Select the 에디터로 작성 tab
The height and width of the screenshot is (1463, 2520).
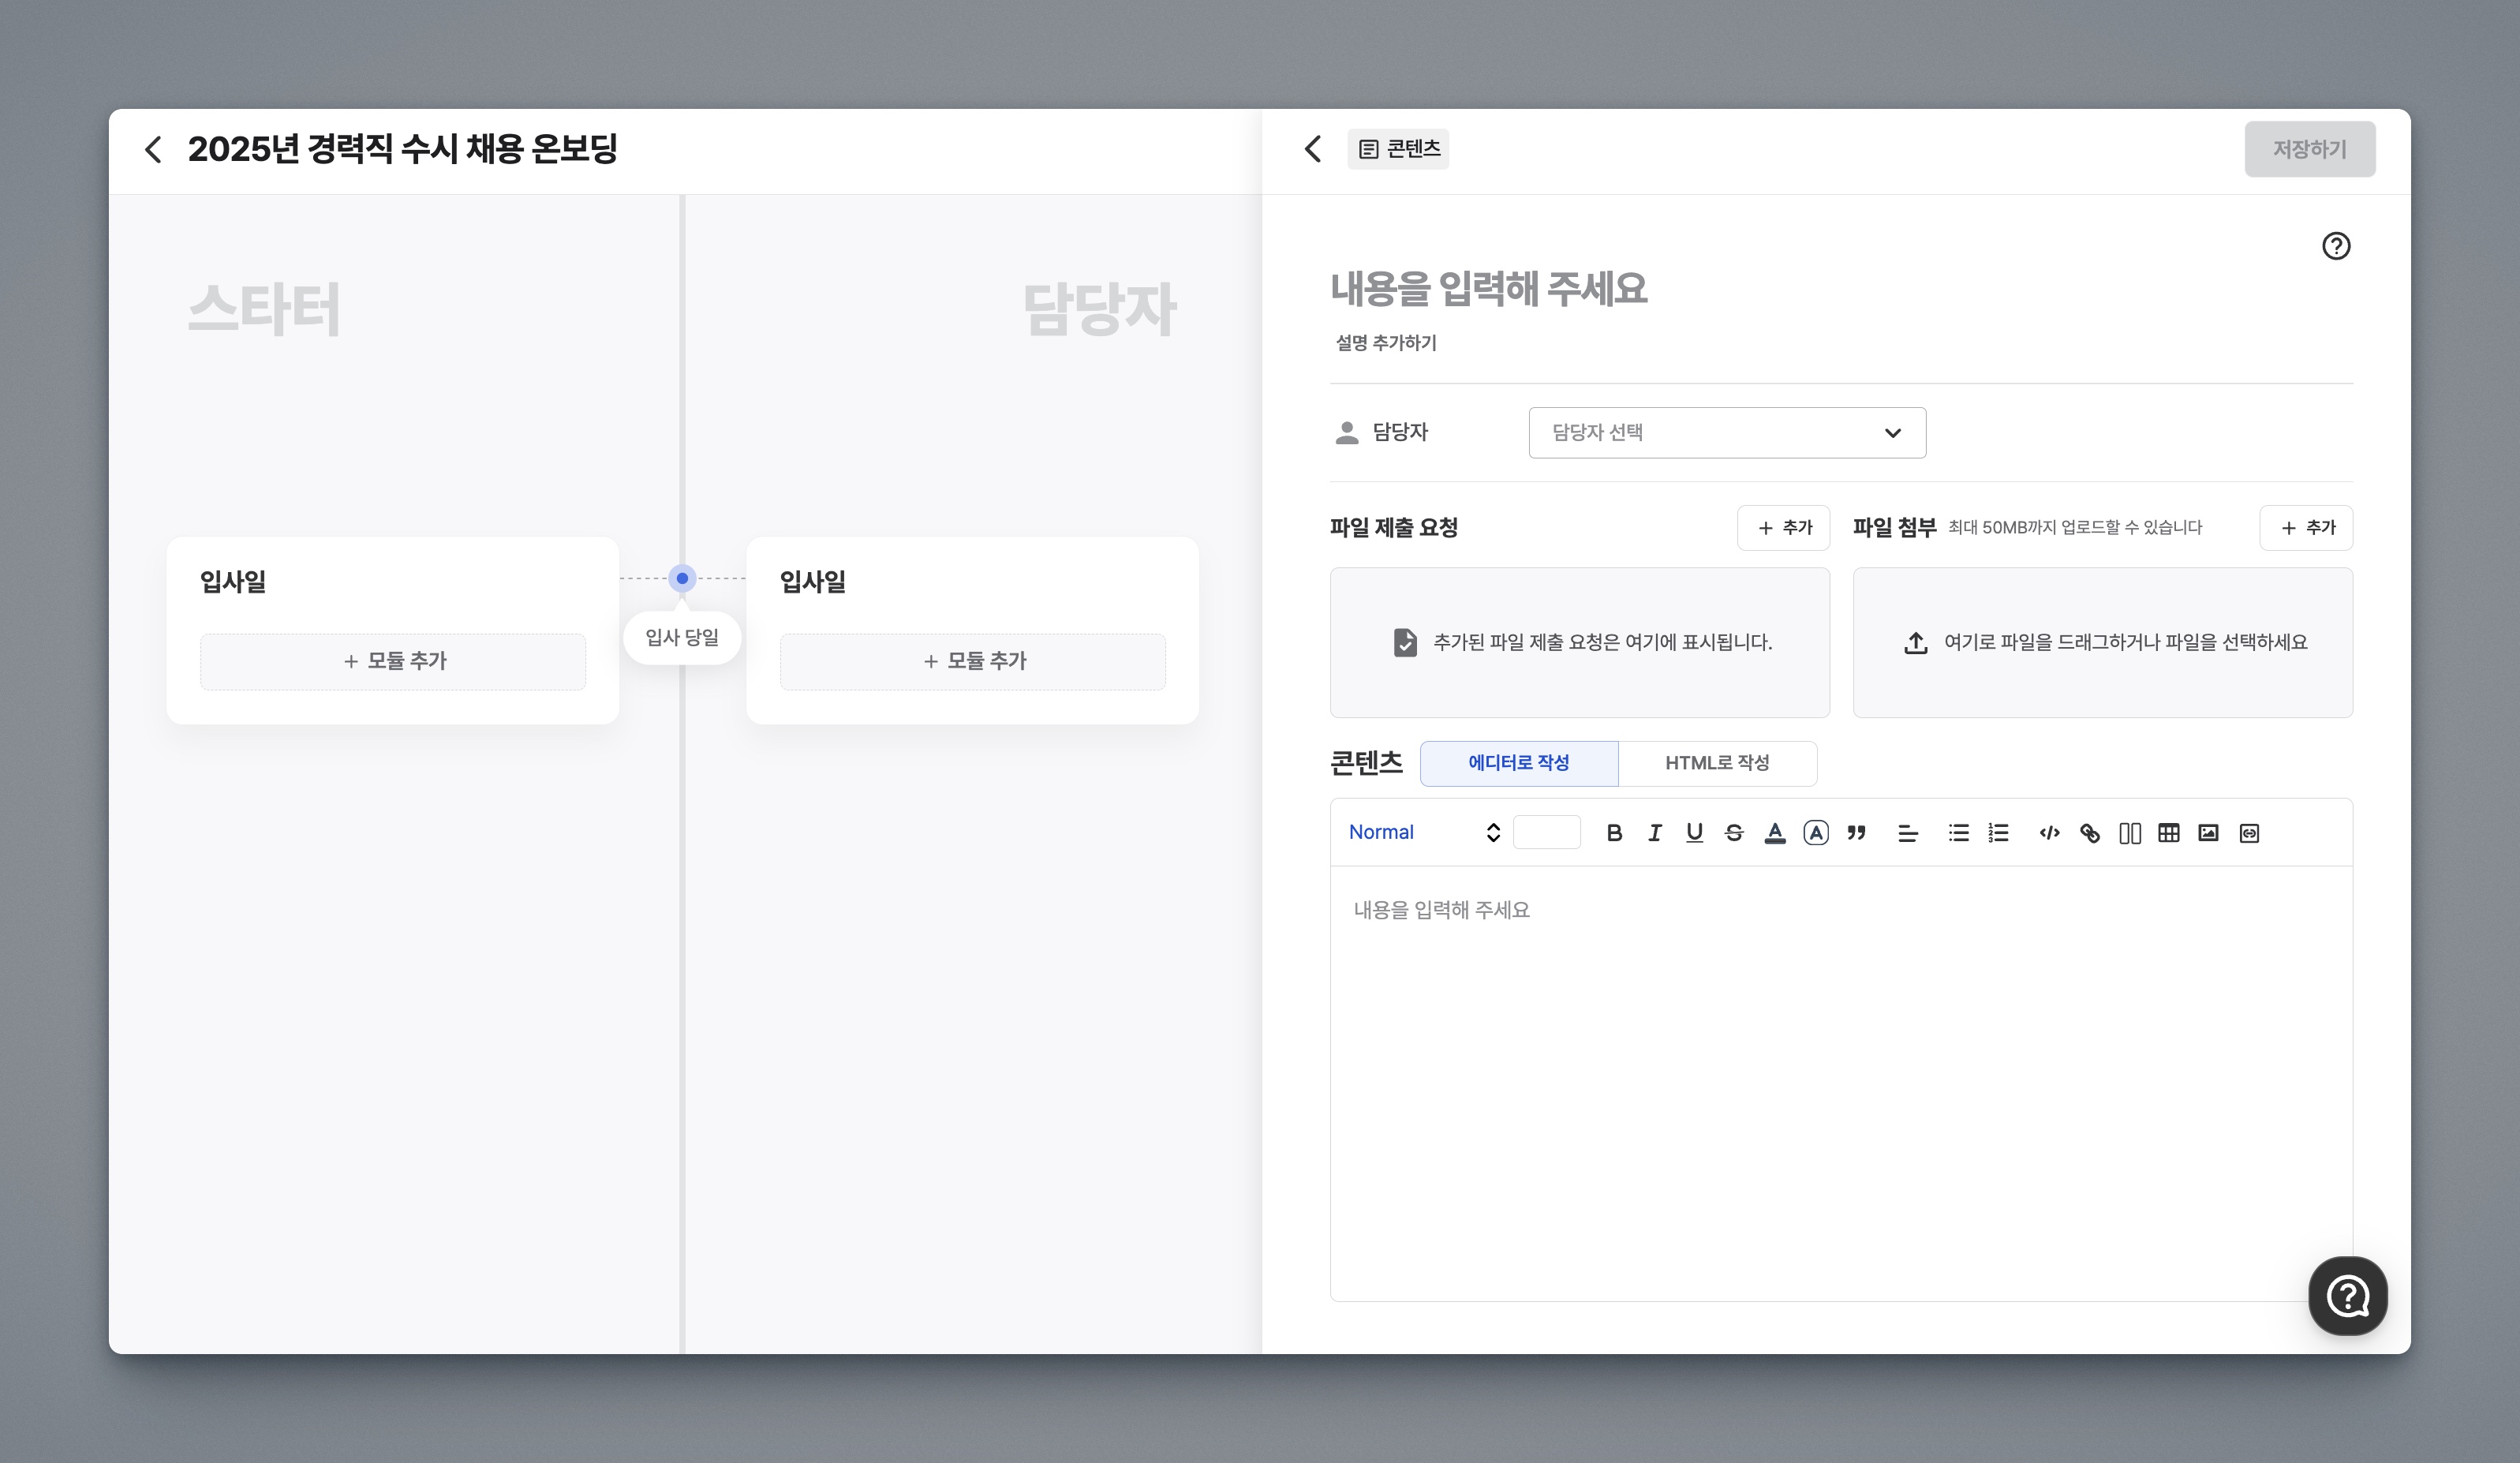[1518, 763]
